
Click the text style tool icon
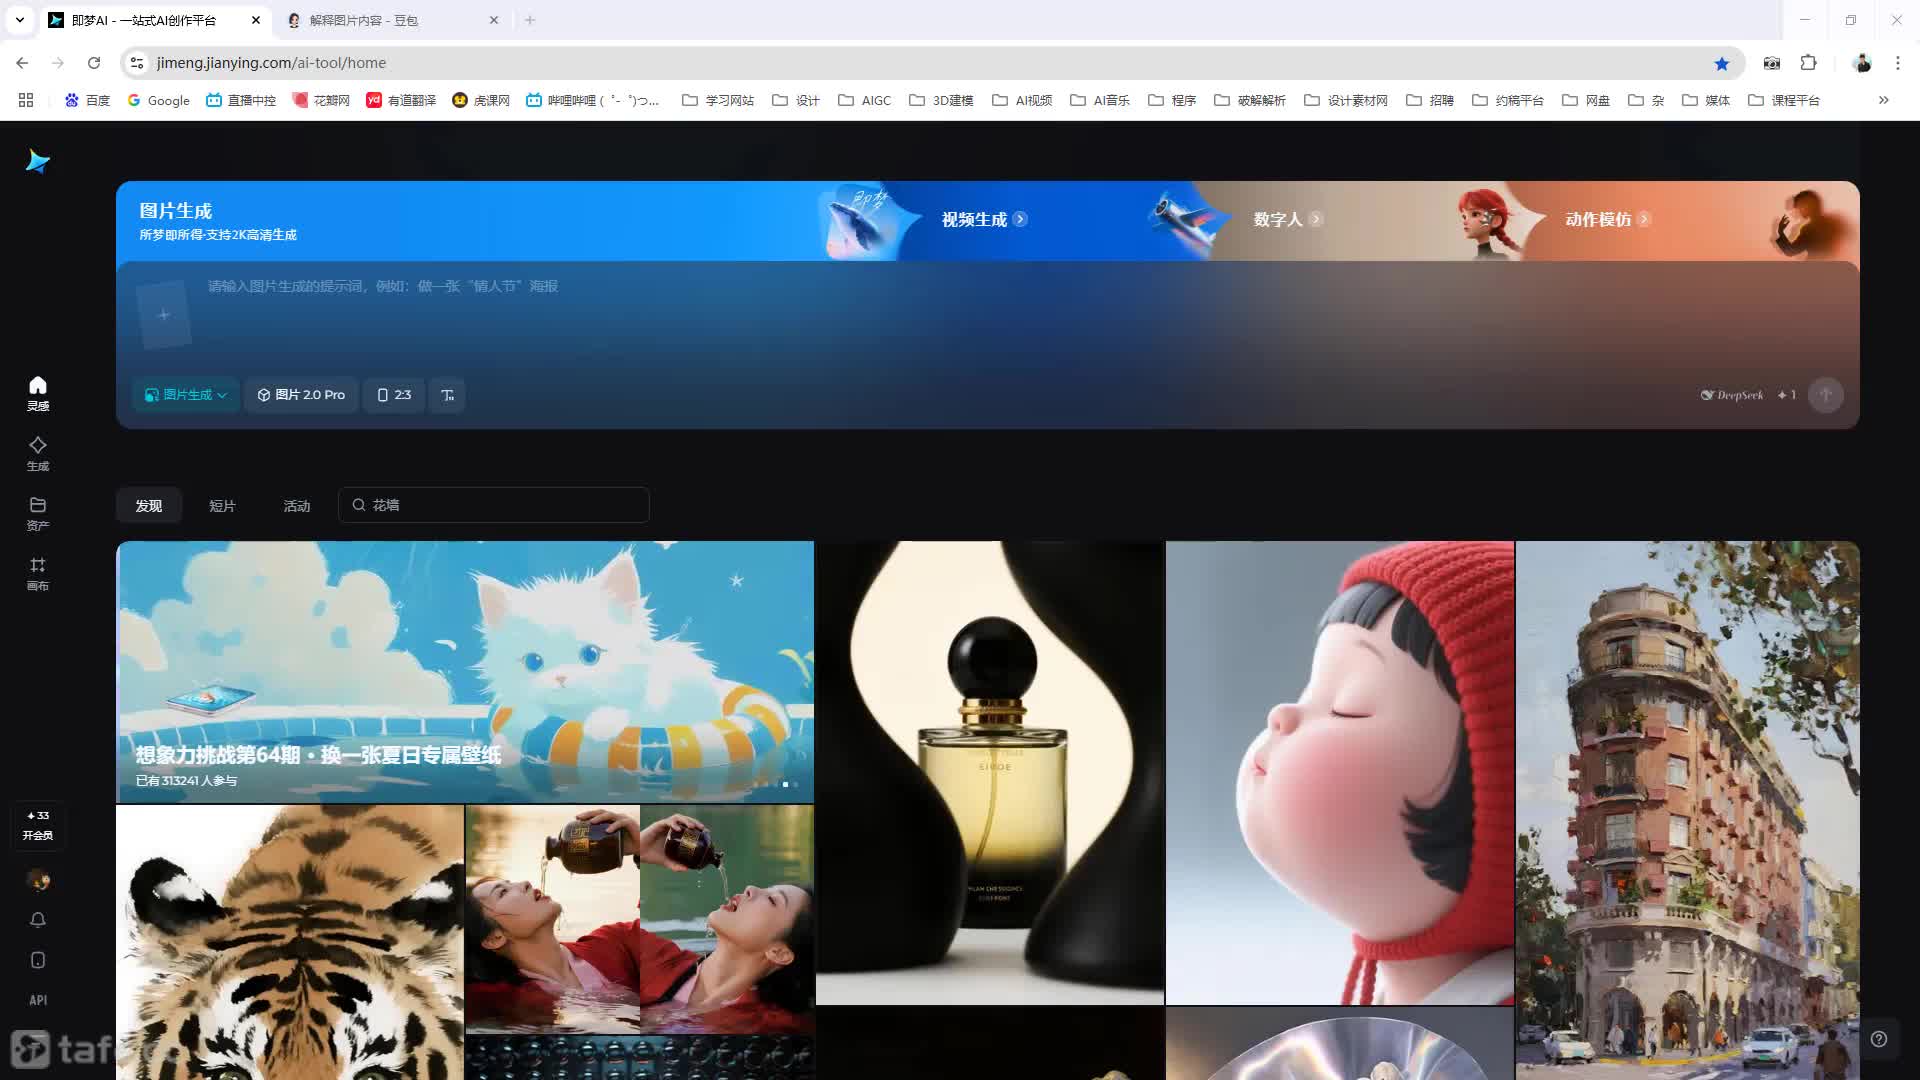click(x=447, y=395)
